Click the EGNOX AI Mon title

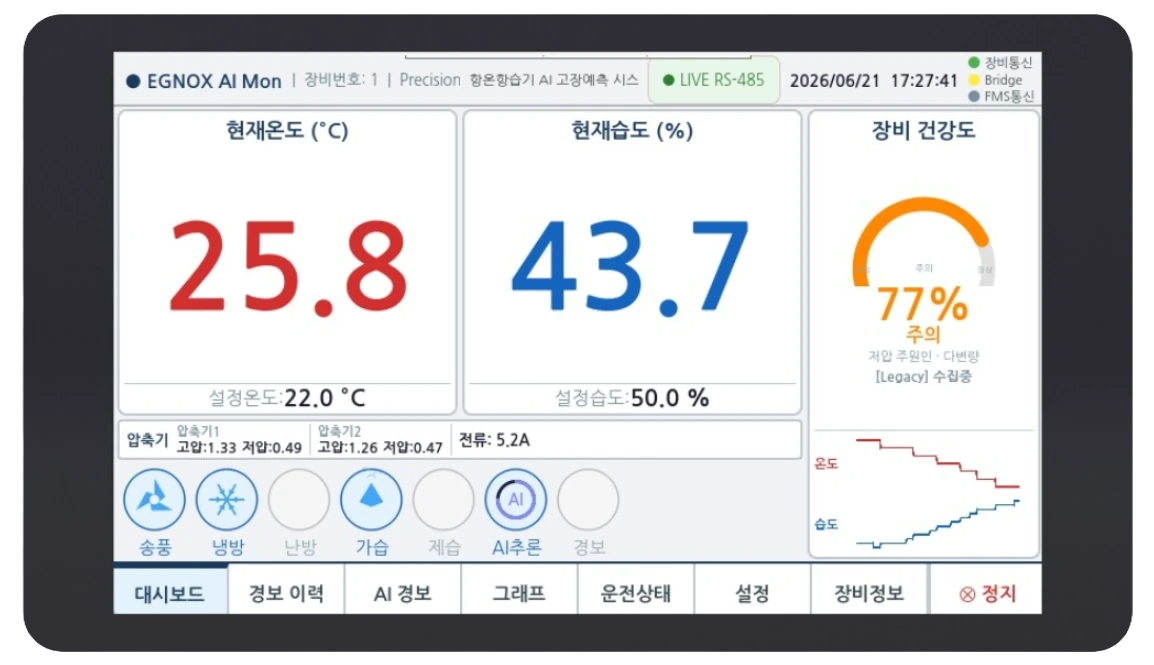(x=214, y=81)
